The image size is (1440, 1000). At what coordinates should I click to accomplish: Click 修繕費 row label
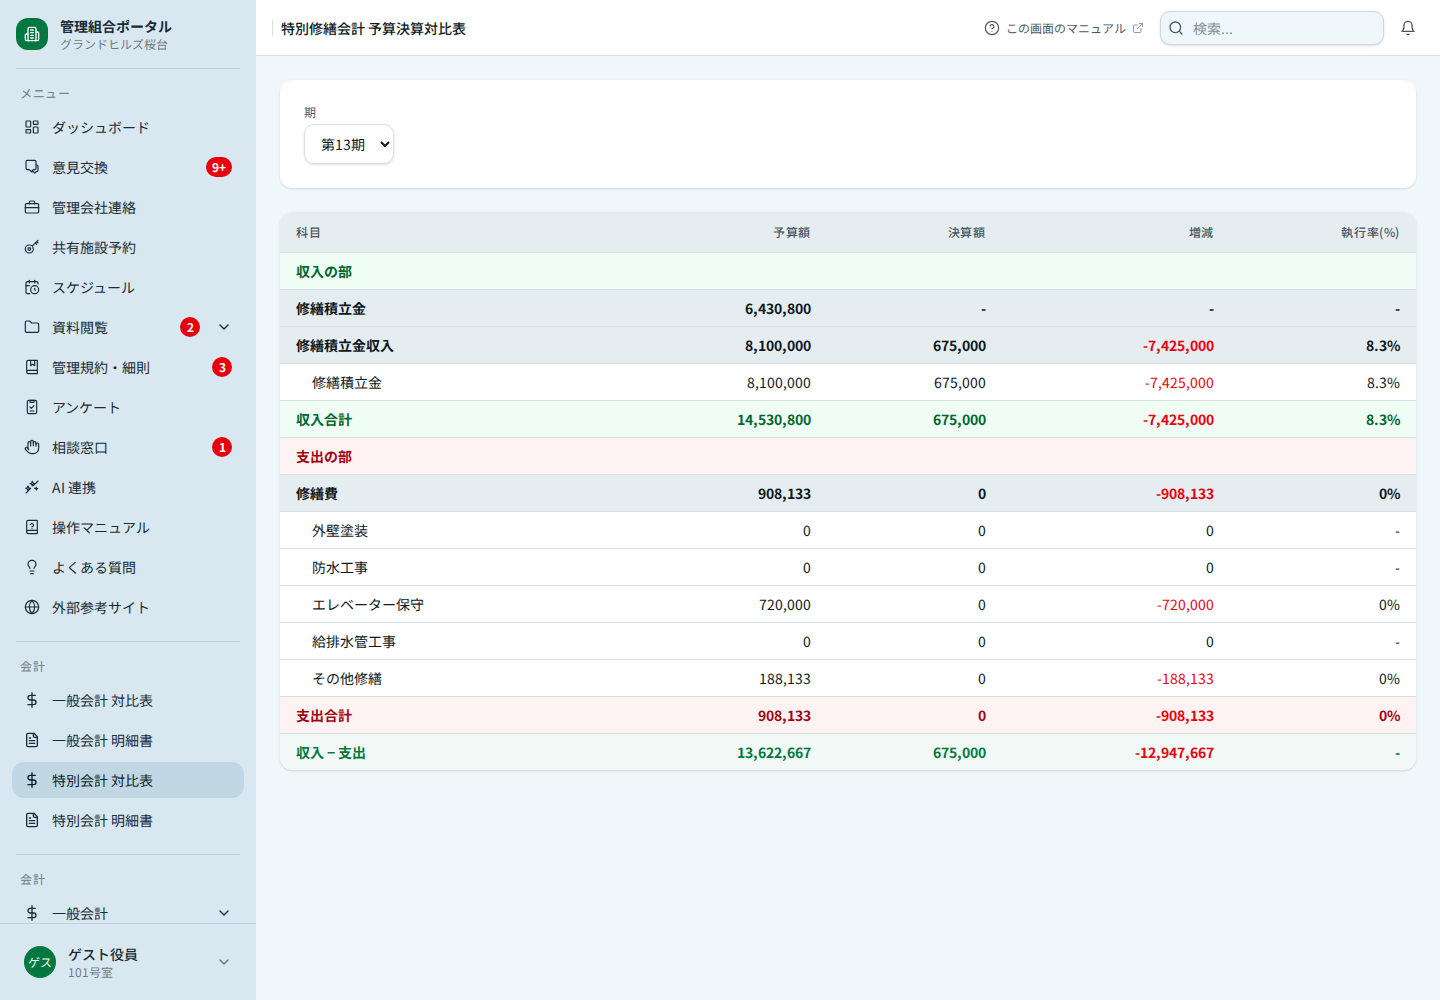317,493
